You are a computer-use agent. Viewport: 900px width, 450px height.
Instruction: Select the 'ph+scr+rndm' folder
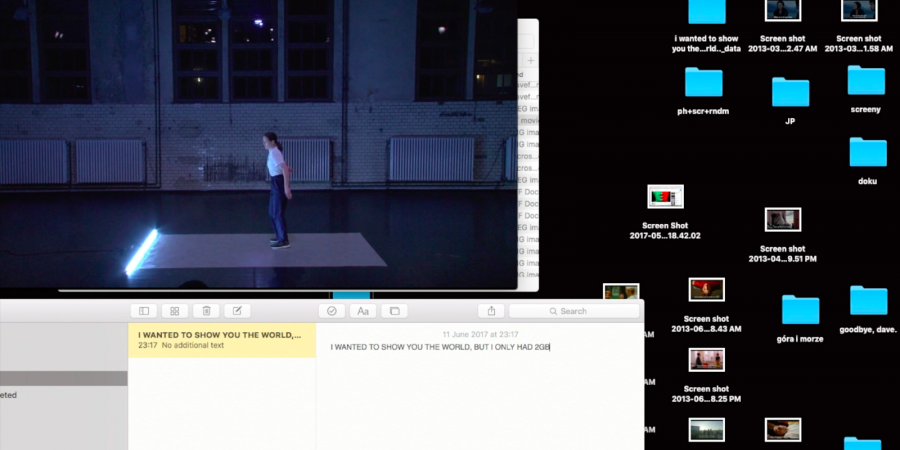[x=703, y=82]
